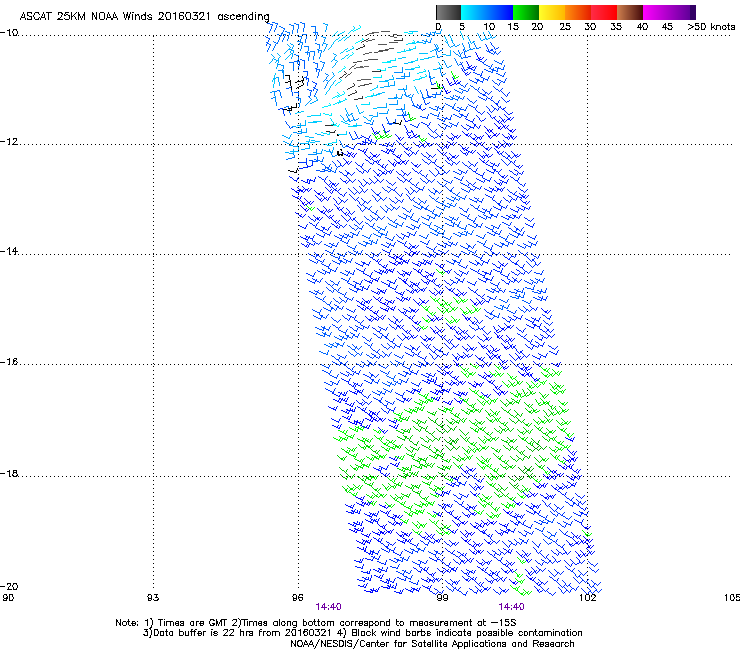This screenshot has height=650, width=740.
Task: Click the cyan 5-10 knots color swatch
Action: pyautogui.click(x=474, y=12)
